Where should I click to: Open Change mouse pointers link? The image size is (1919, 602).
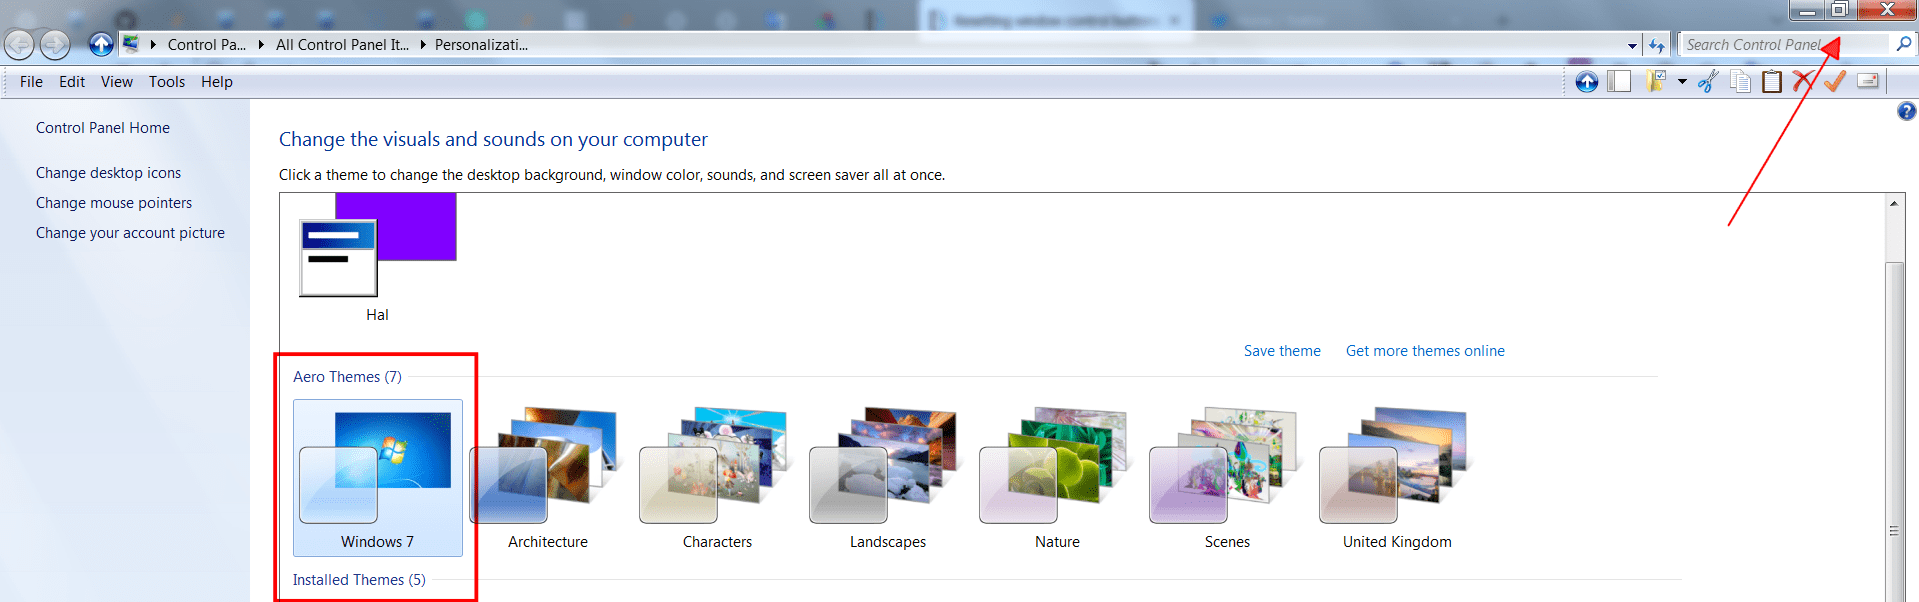tap(114, 203)
